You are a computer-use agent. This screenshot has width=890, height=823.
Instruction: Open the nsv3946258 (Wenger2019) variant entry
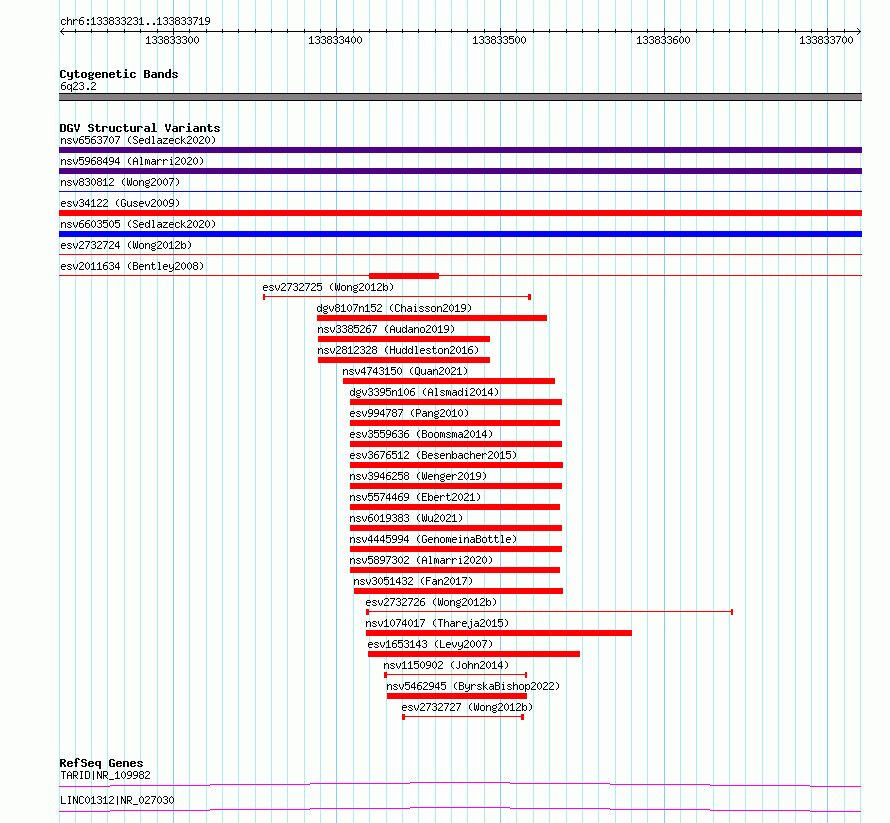pos(418,476)
